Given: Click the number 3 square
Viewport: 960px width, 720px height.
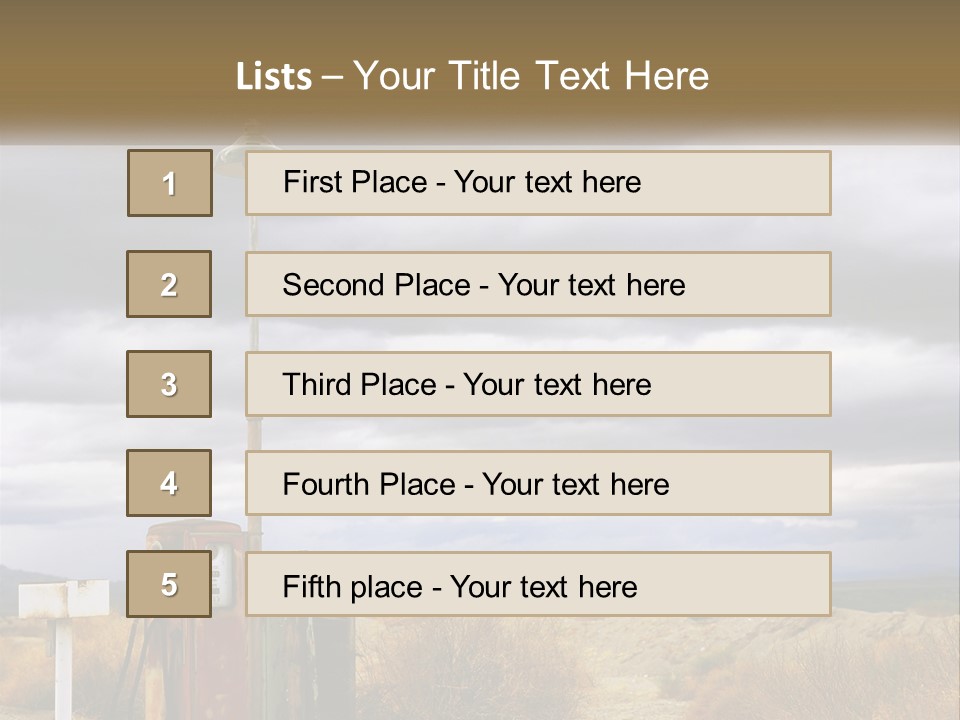Looking at the screenshot, I should 169,384.
